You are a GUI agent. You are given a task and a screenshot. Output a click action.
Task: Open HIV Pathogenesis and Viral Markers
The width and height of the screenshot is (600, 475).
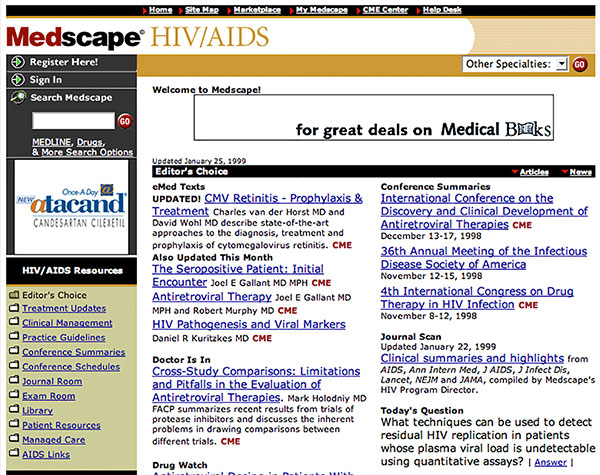point(249,325)
